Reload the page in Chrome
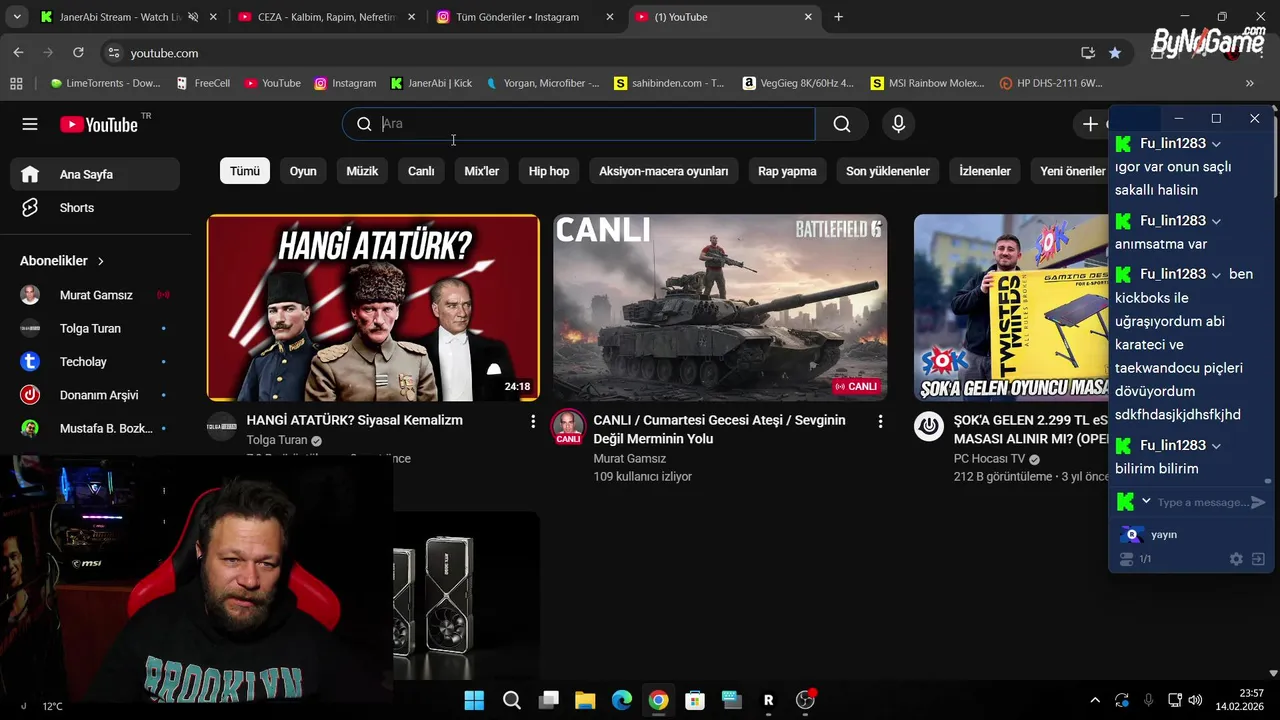Screen dimensions: 1280x720 (x=78, y=53)
